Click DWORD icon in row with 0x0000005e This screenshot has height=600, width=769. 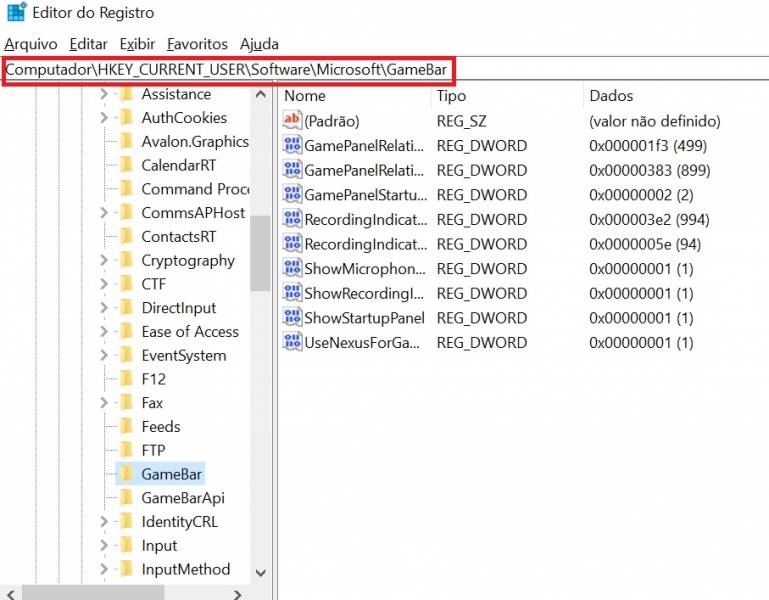click(x=292, y=243)
